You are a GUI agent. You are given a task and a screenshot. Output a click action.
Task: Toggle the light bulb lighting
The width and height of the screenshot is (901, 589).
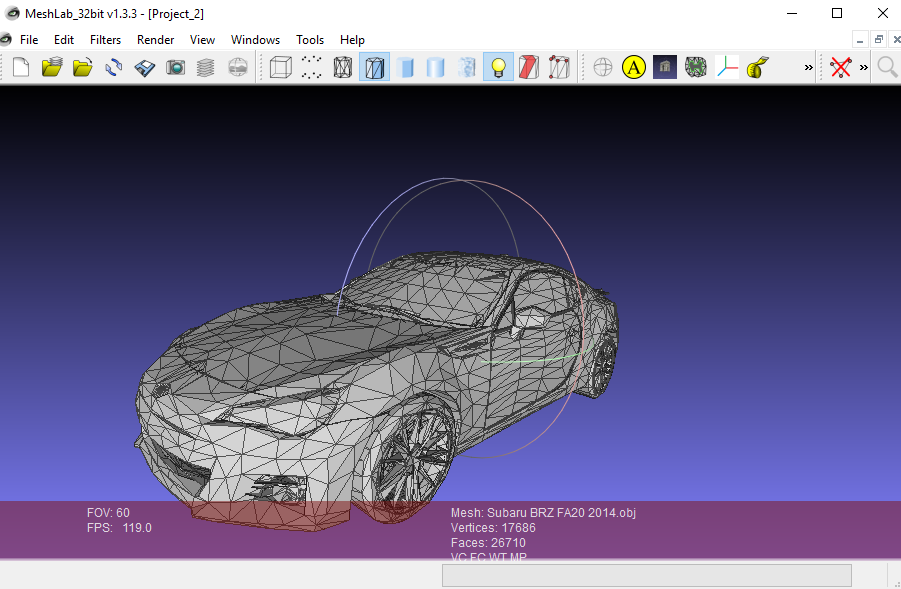click(498, 67)
